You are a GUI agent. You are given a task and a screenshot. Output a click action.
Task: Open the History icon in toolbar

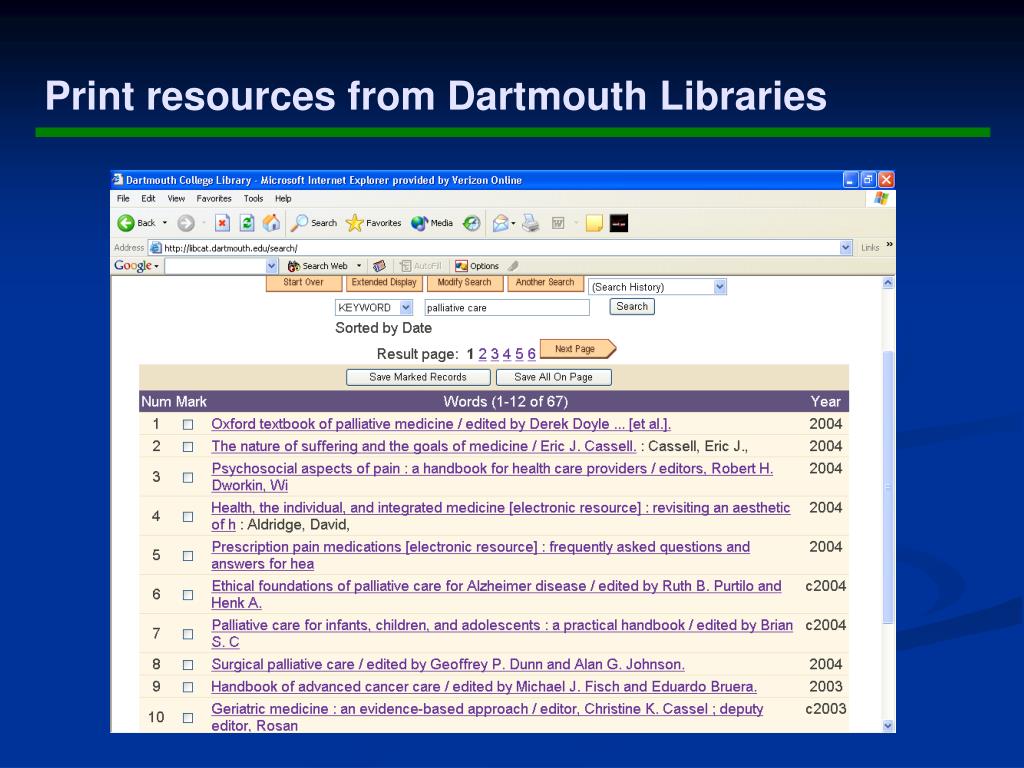(x=472, y=223)
